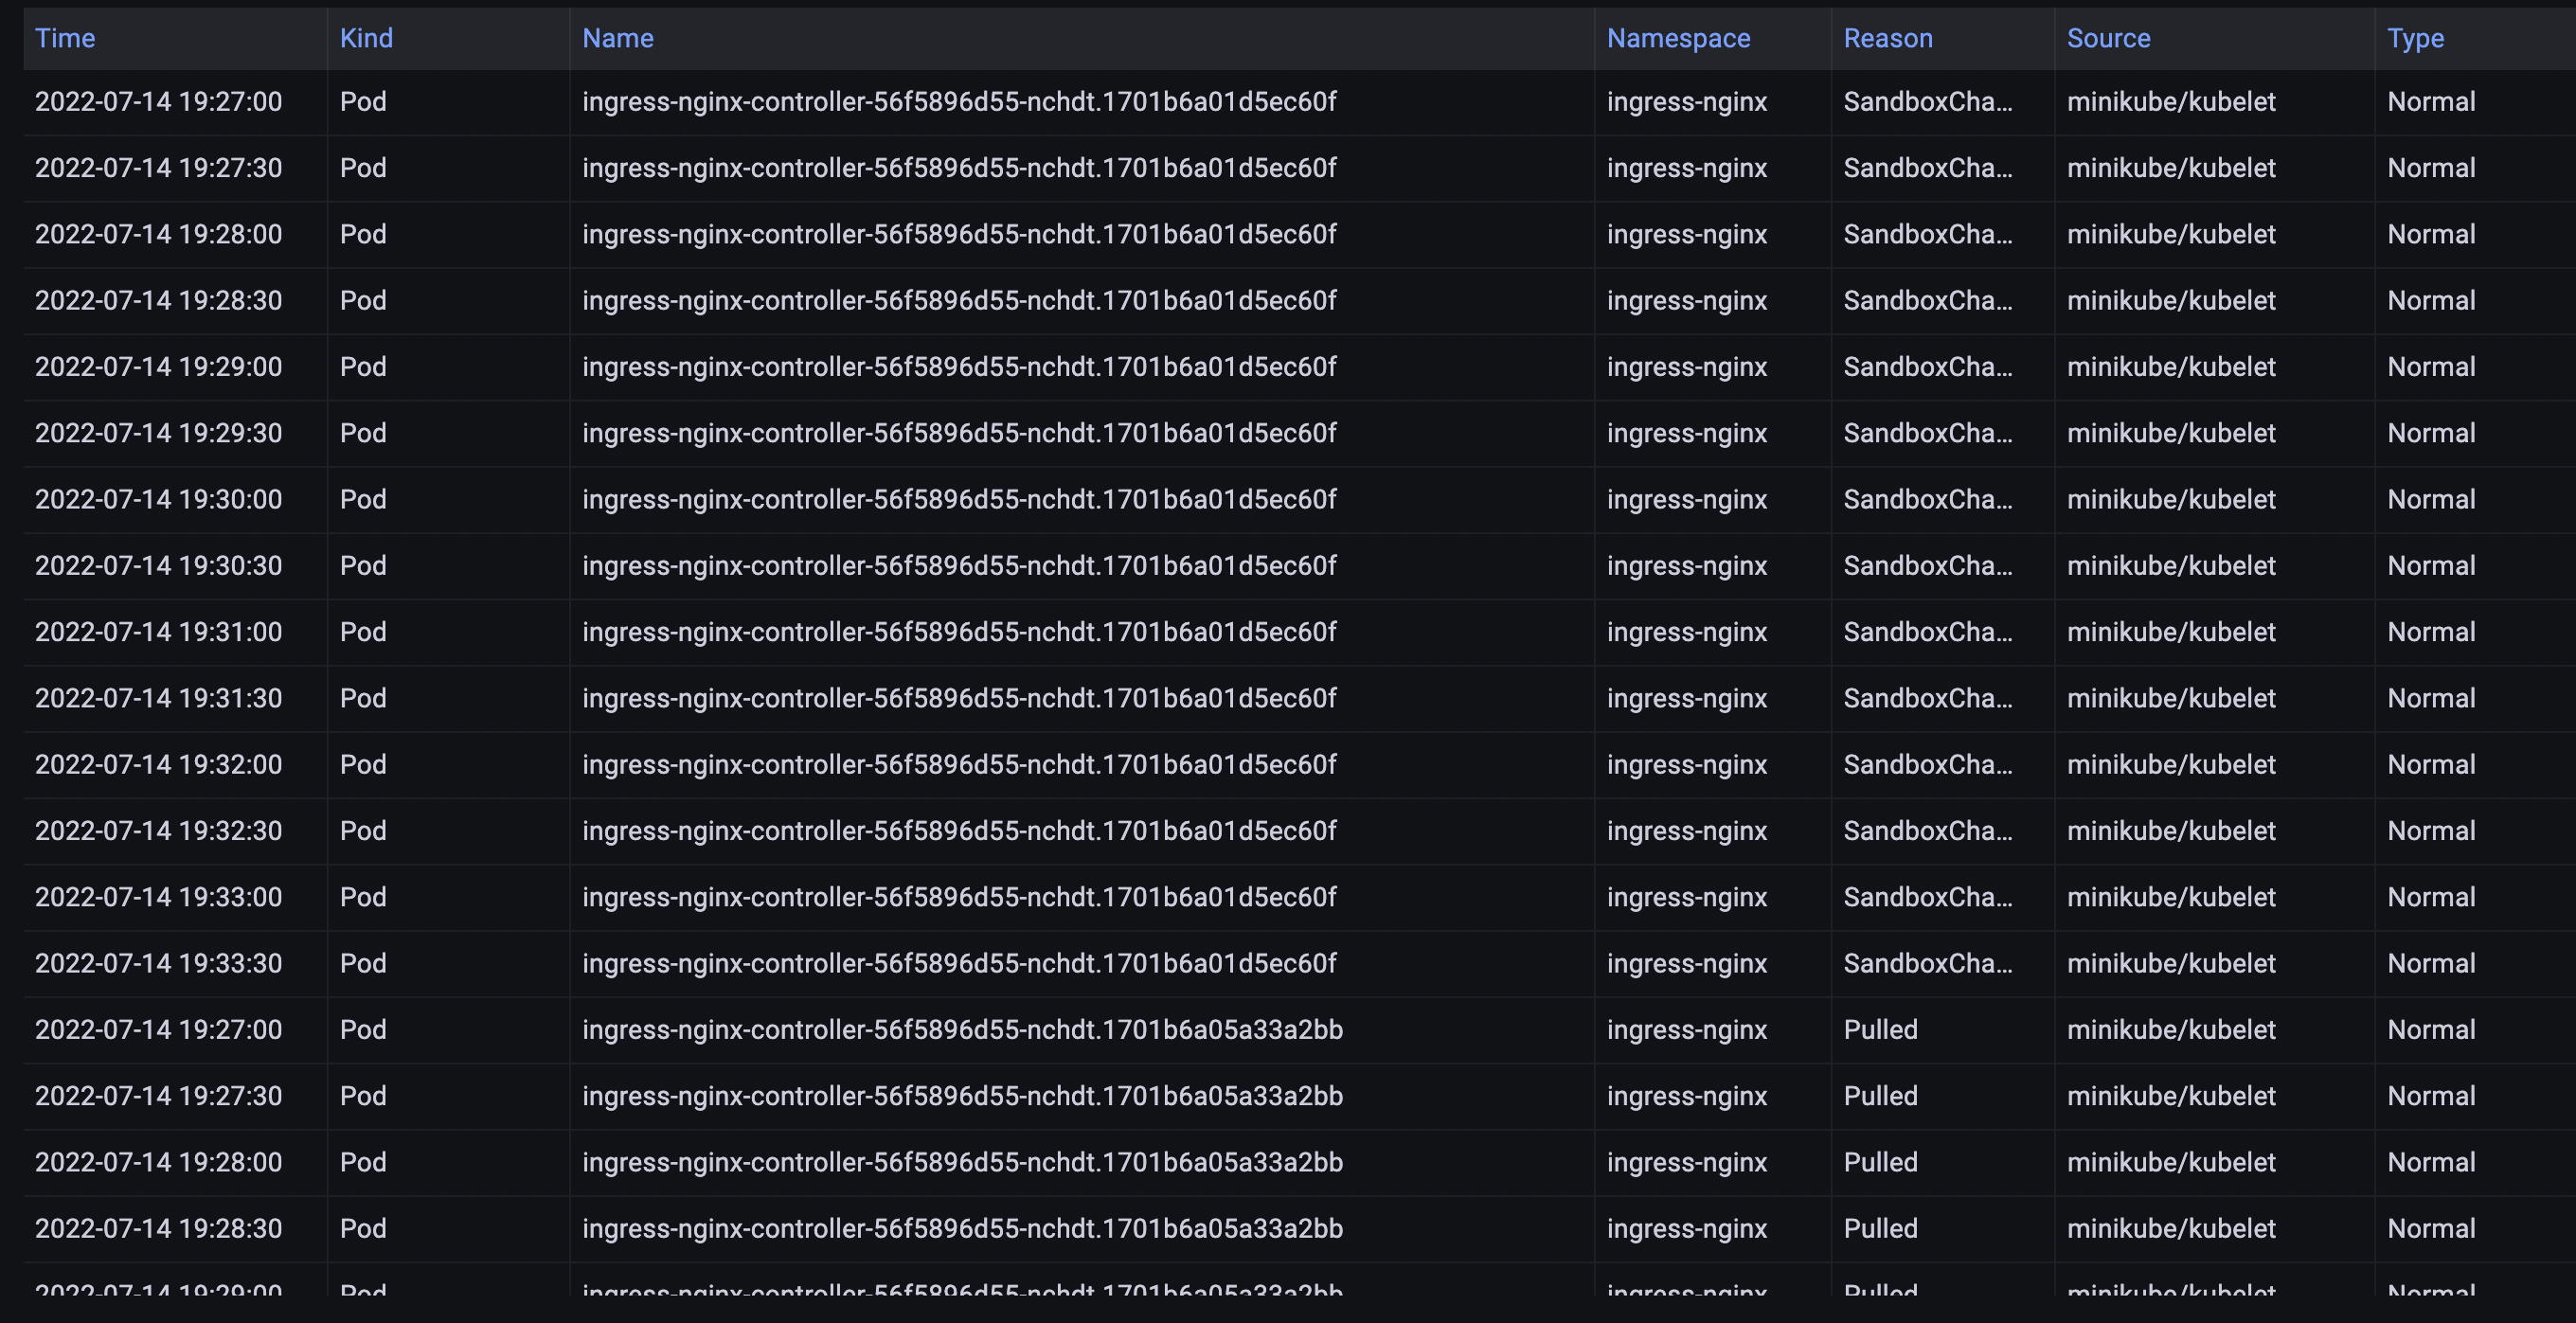Click the Type column header
Image resolution: width=2576 pixels, height=1323 pixels.
point(2415,38)
